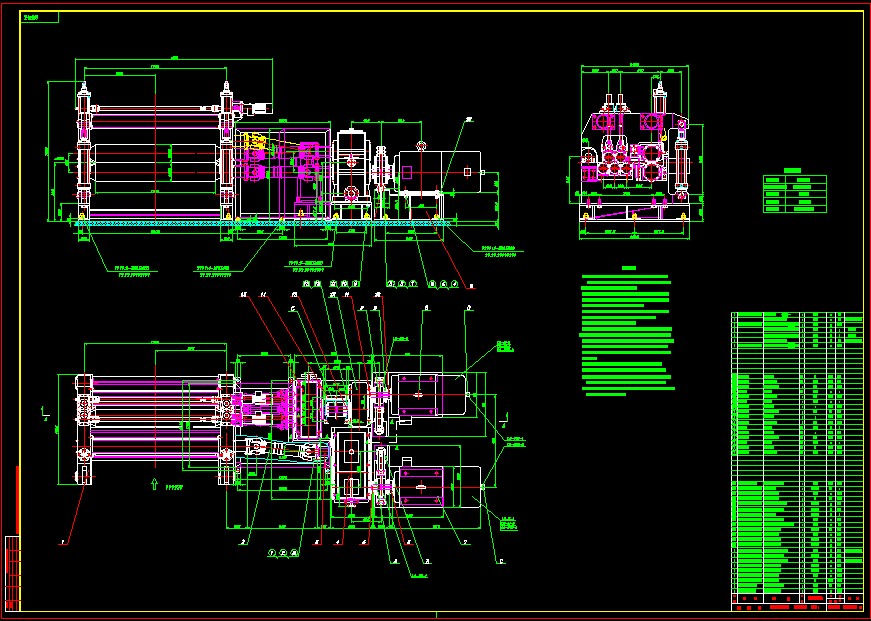Click the cyan foundation base strip
Image resolution: width=871 pixels, height=621 pixels.
coord(262,223)
